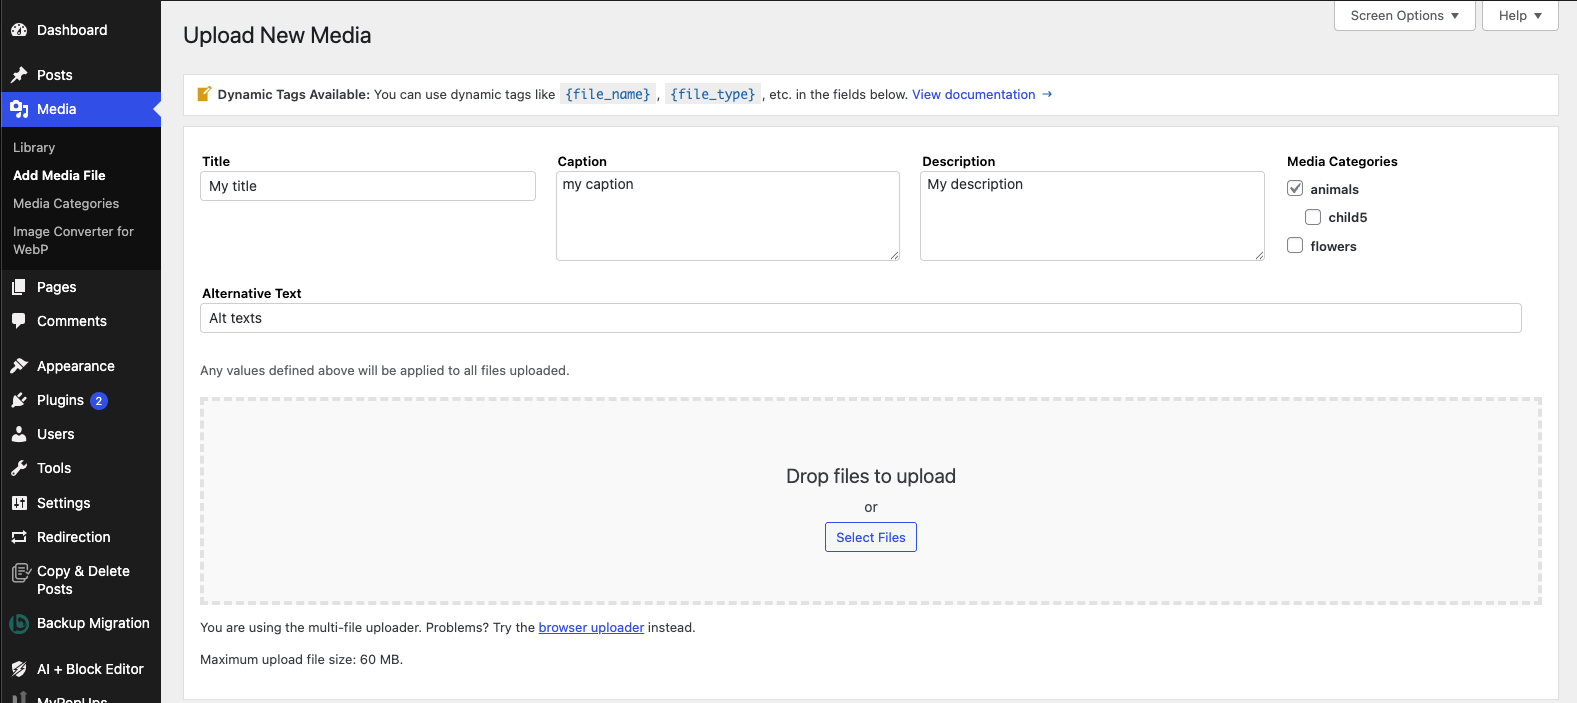Open the media Library submenu item
This screenshot has height=703, width=1577.
(x=34, y=147)
